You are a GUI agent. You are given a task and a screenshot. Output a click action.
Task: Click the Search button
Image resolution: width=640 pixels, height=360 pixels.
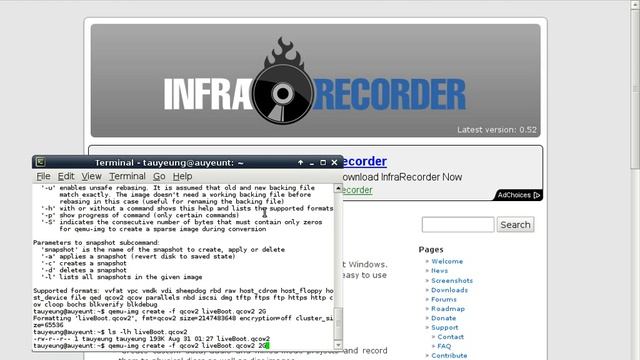515,224
